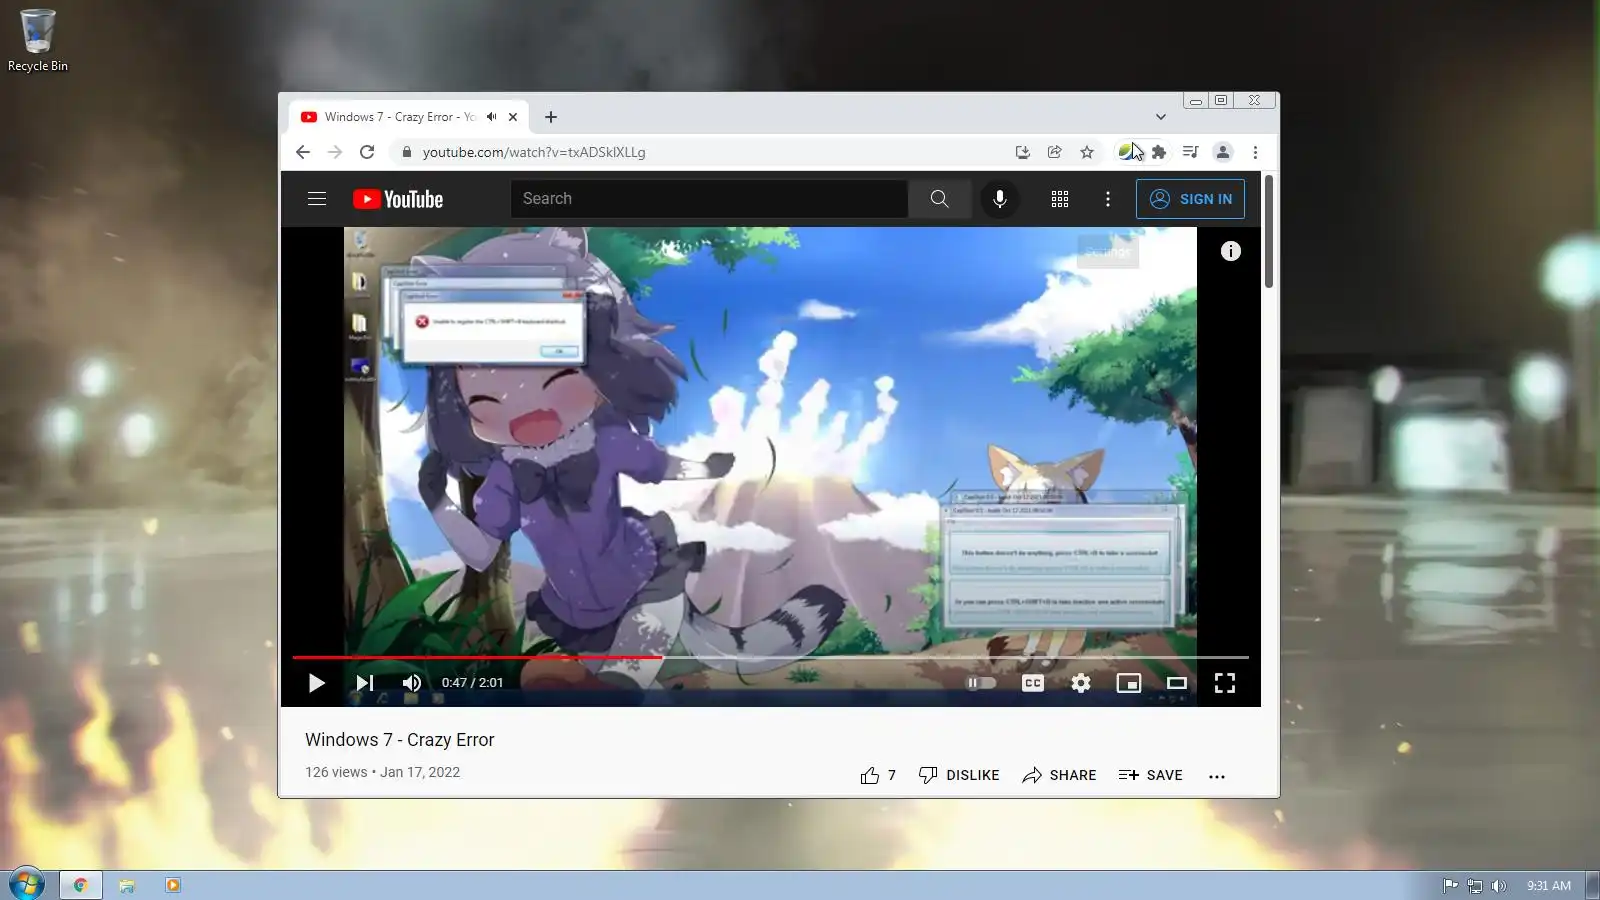The width and height of the screenshot is (1600, 900).
Task: Like the video with thumbs up
Action: [x=878, y=775]
